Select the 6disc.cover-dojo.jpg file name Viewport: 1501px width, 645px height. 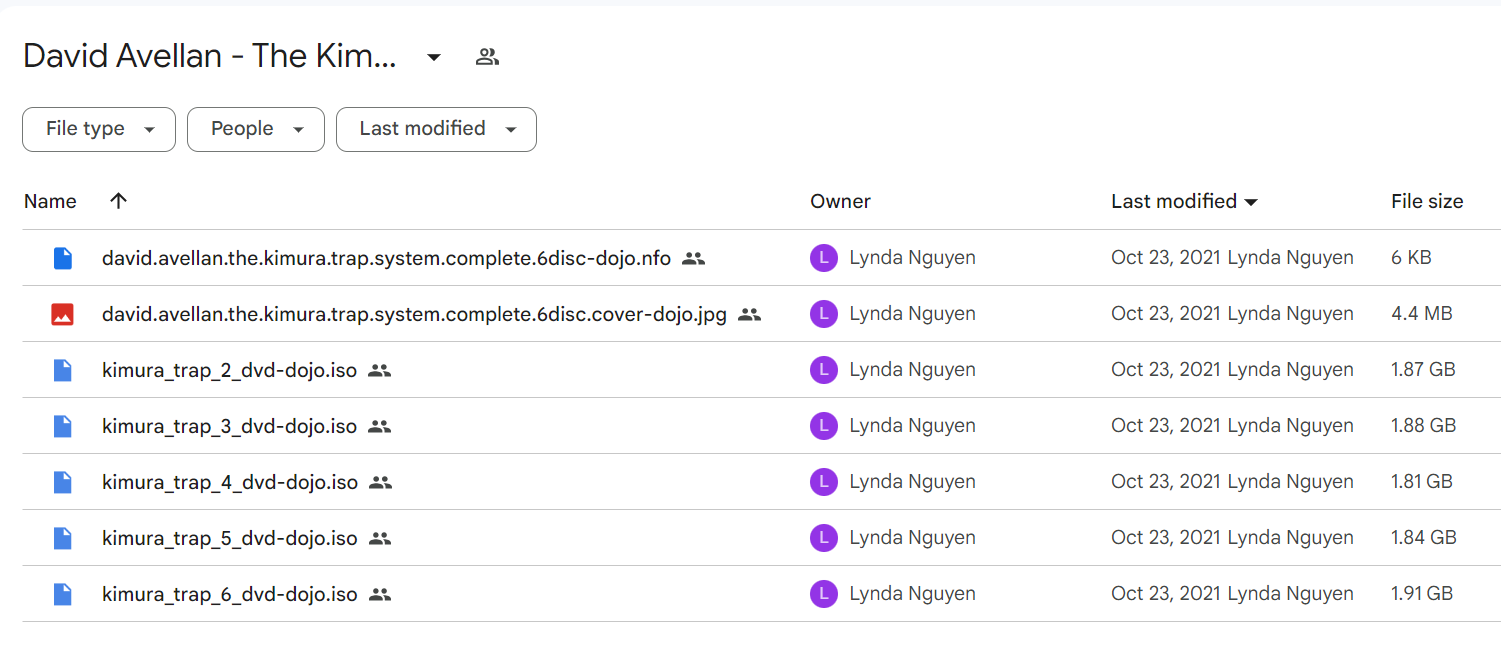coord(414,314)
